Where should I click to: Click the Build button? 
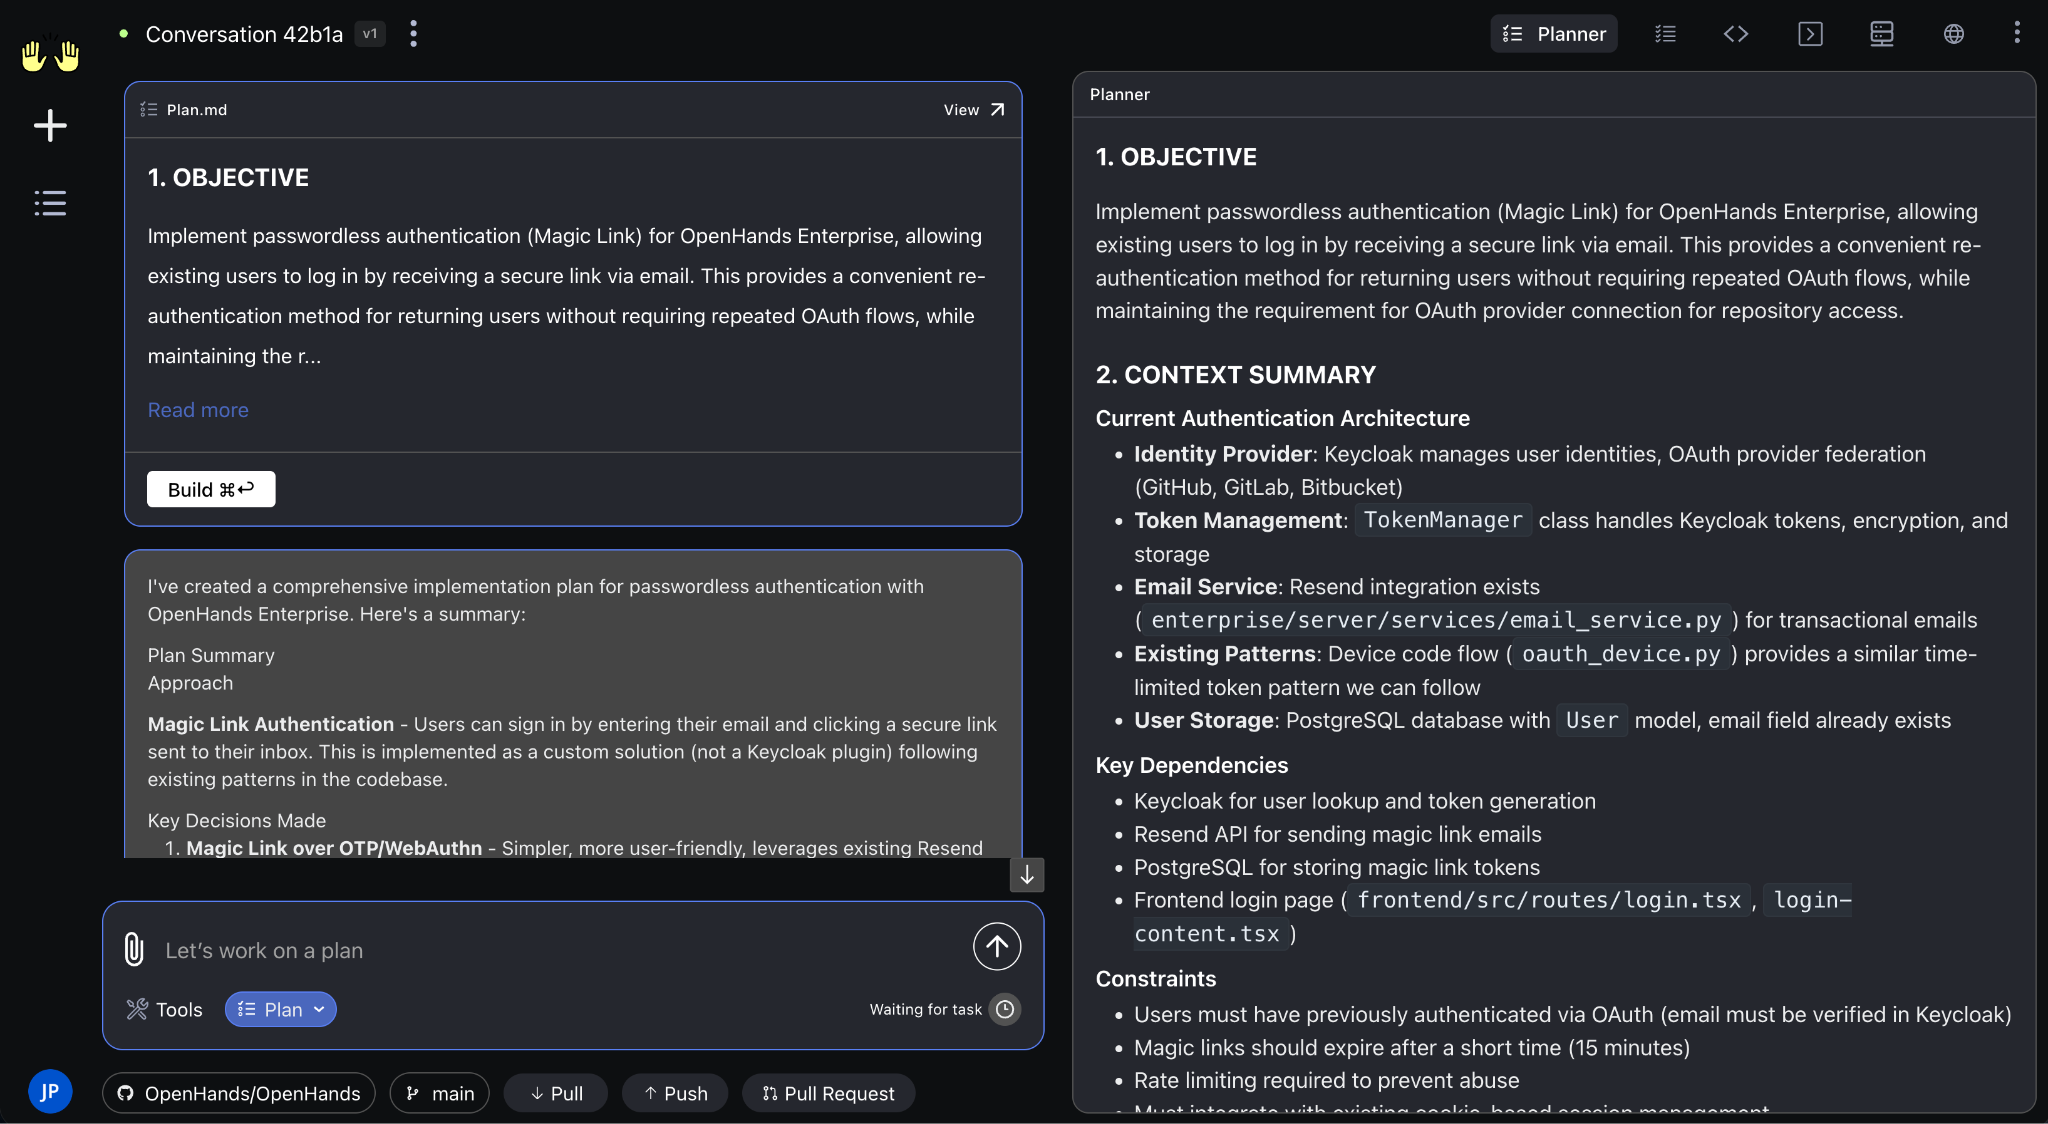[x=211, y=489]
